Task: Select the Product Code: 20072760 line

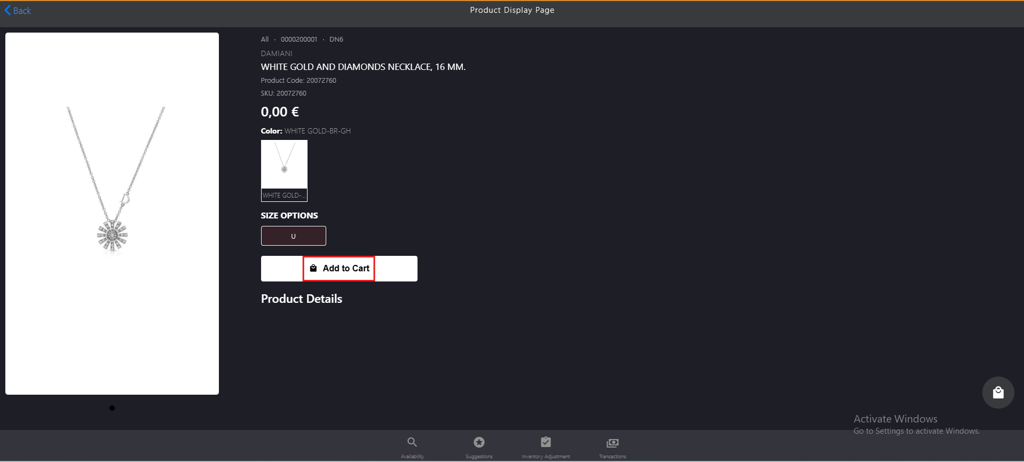Action: (x=298, y=80)
